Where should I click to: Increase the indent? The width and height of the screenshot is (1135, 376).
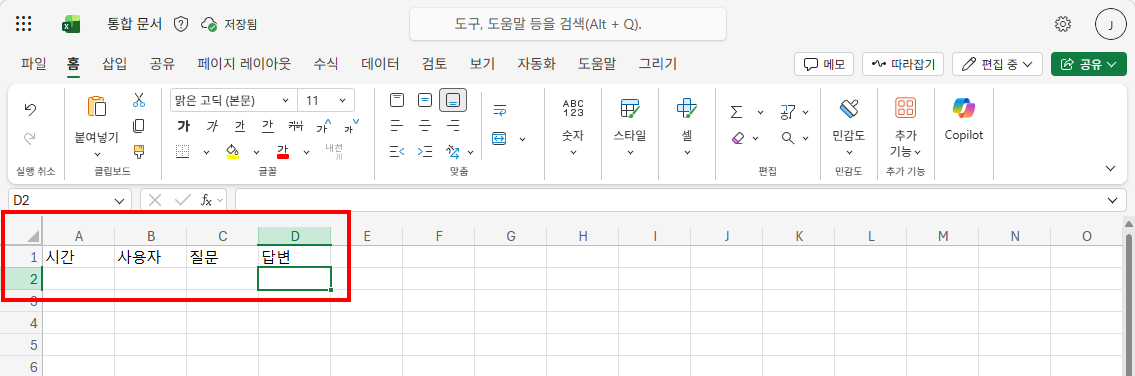(x=425, y=151)
